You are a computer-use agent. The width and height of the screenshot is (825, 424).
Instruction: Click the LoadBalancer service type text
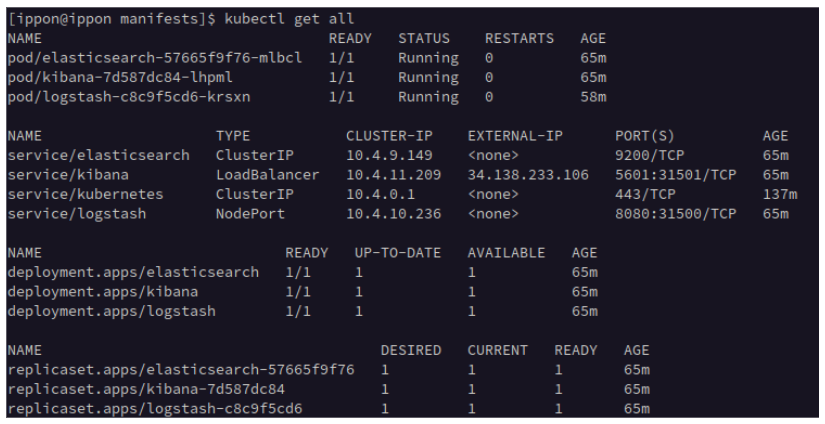[x=267, y=174]
